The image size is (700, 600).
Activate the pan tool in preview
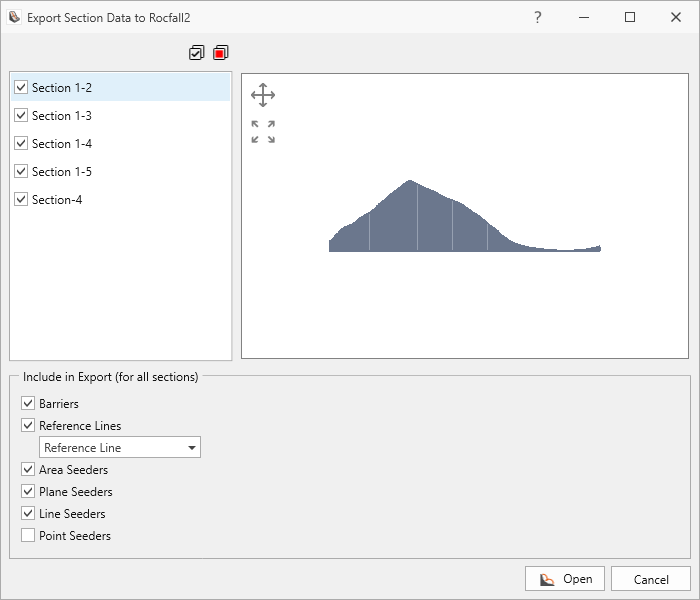click(x=263, y=95)
